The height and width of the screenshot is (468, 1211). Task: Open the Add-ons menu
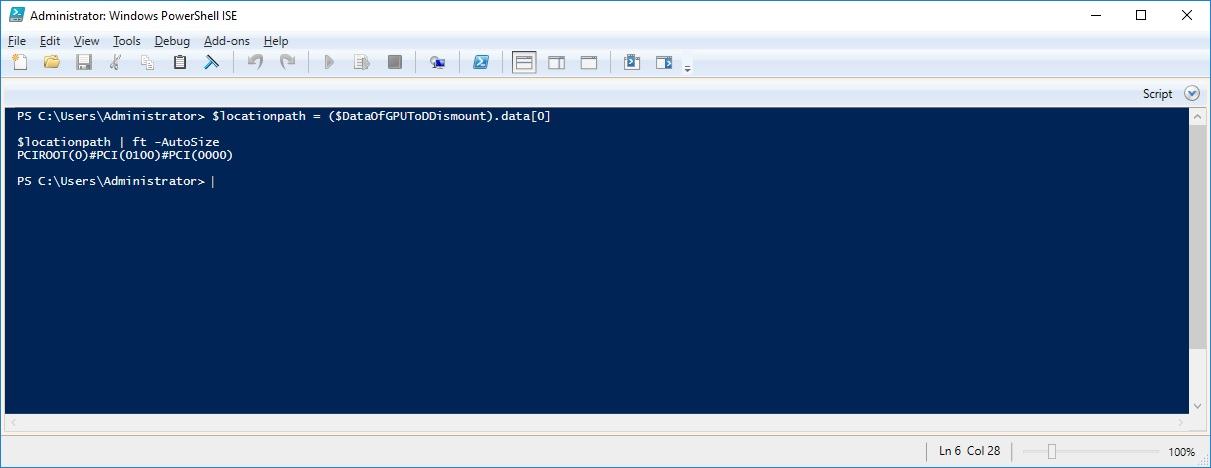point(227,41)
